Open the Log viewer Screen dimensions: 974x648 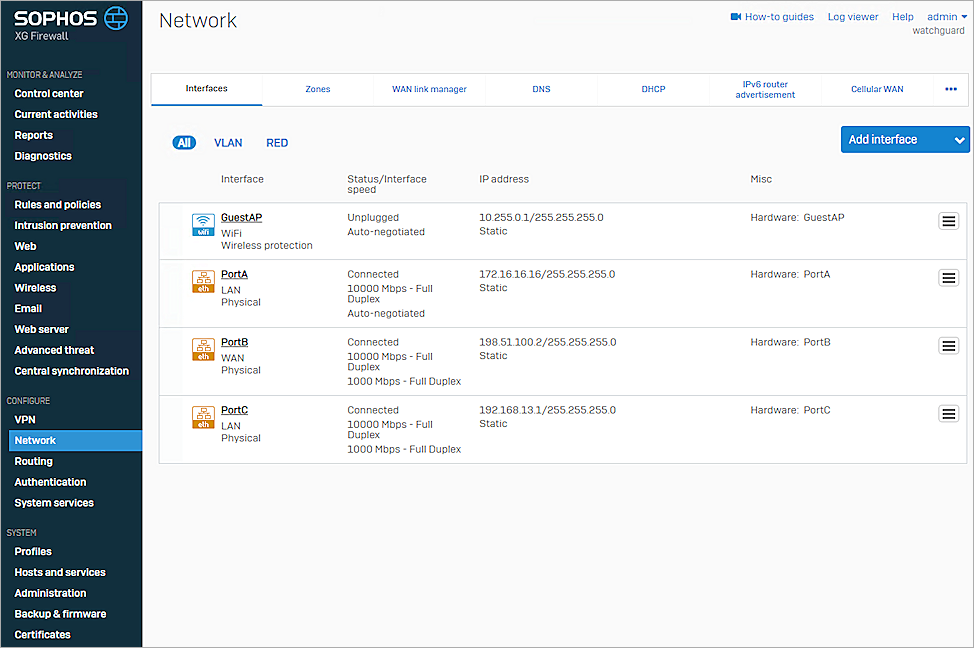coord(852,16)
